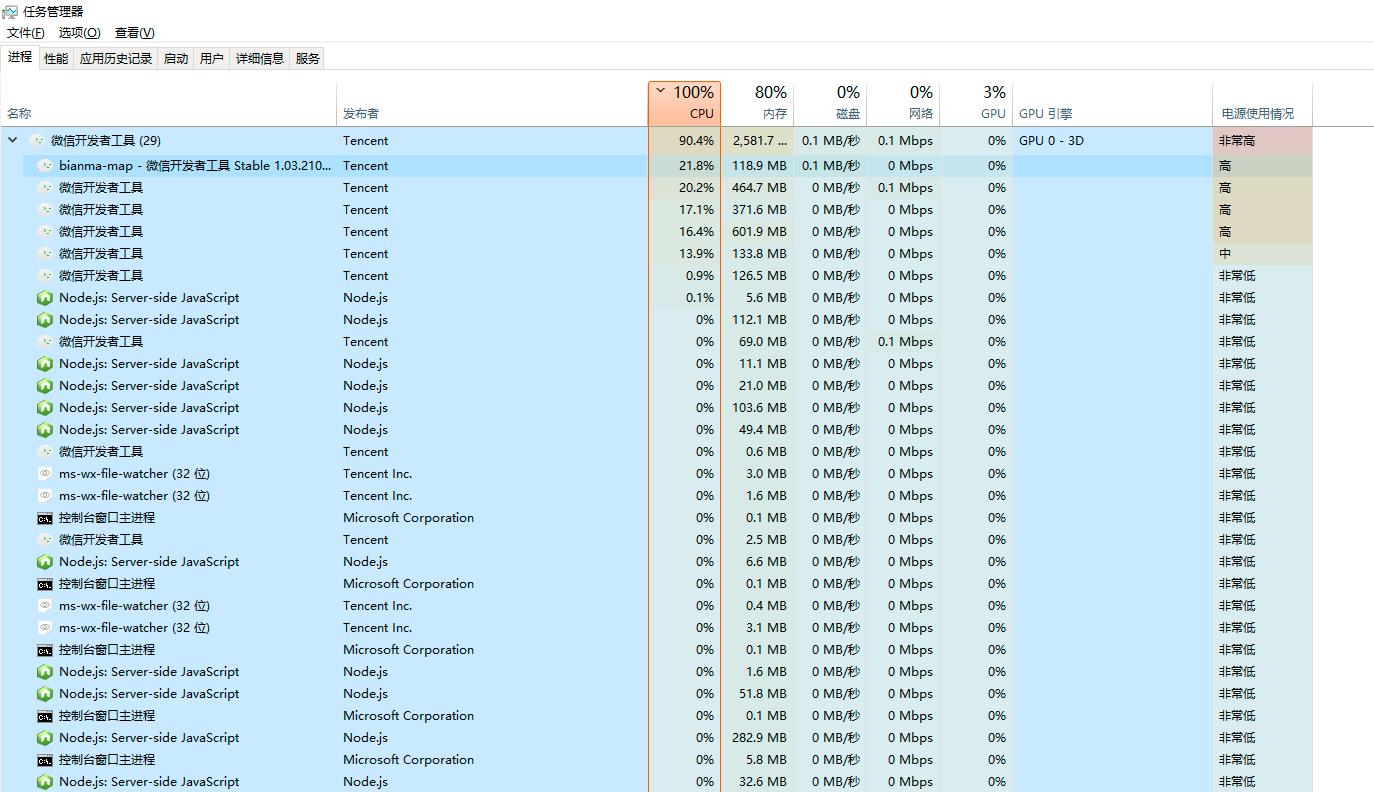Click the Task Manager icon in the title bar
This screenshot has width=1374, height=792.
[10, 11]
